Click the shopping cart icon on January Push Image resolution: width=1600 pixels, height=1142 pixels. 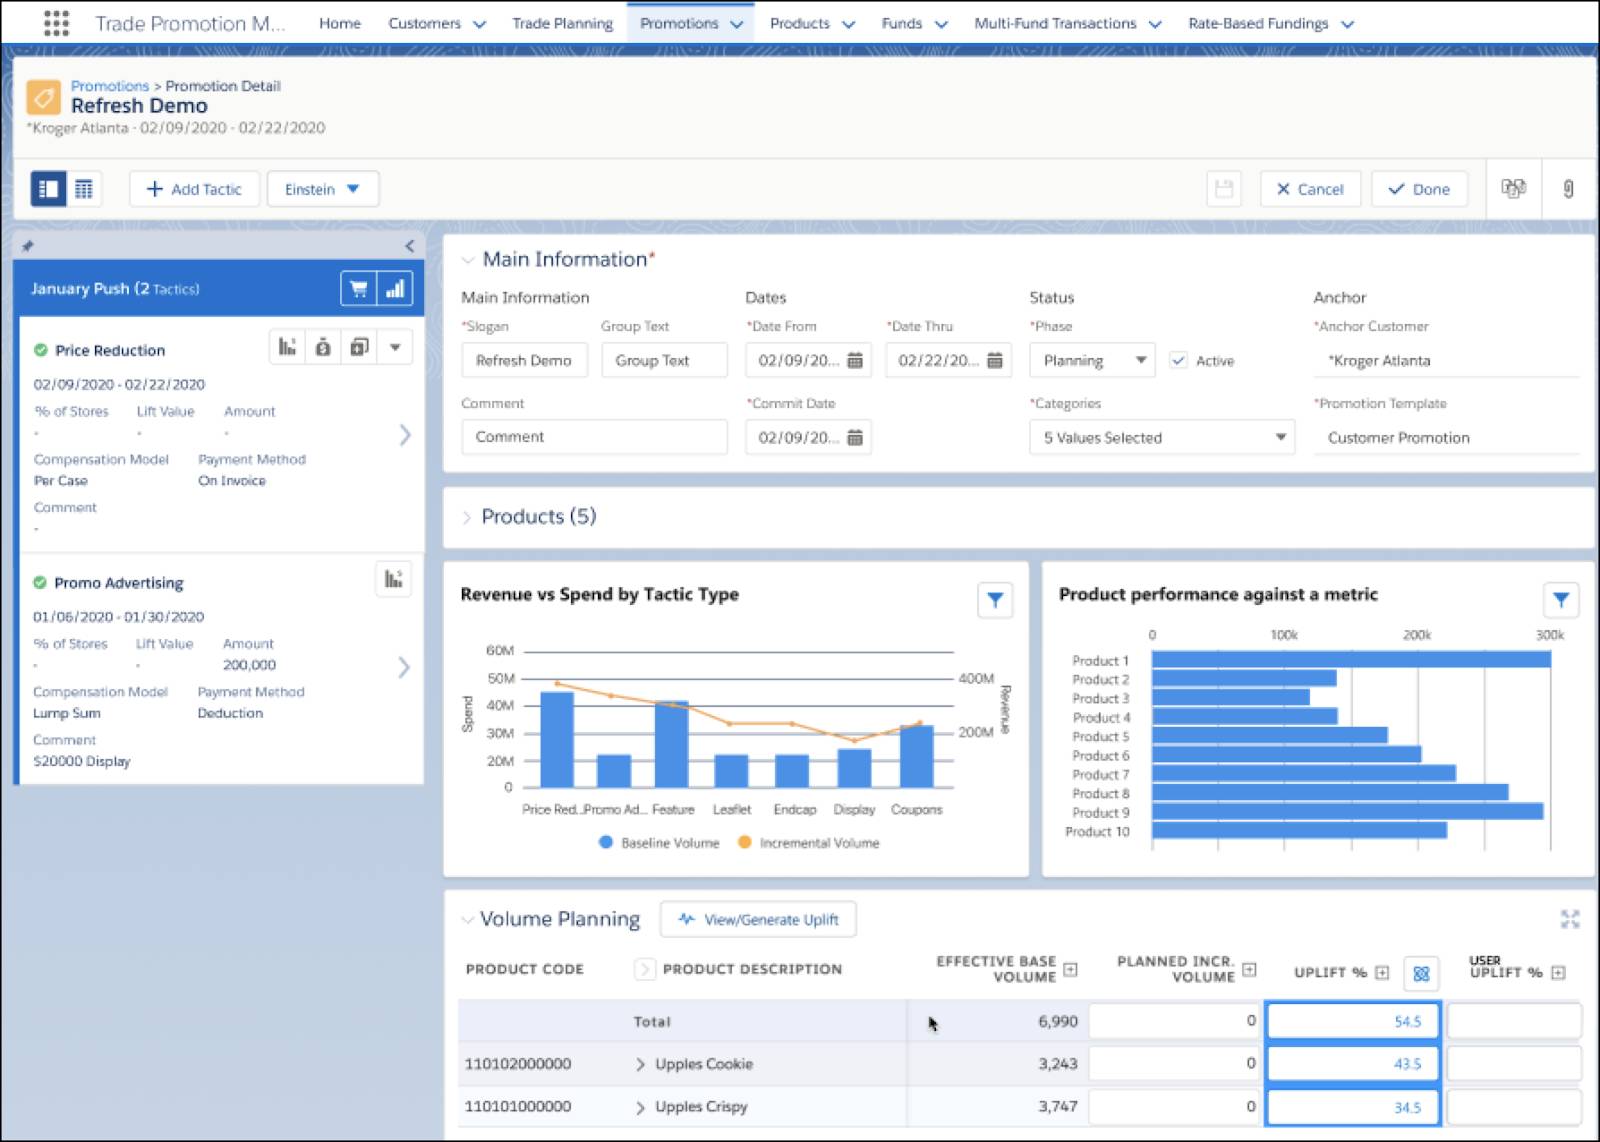pyautogui.click(x=358, y=288)
